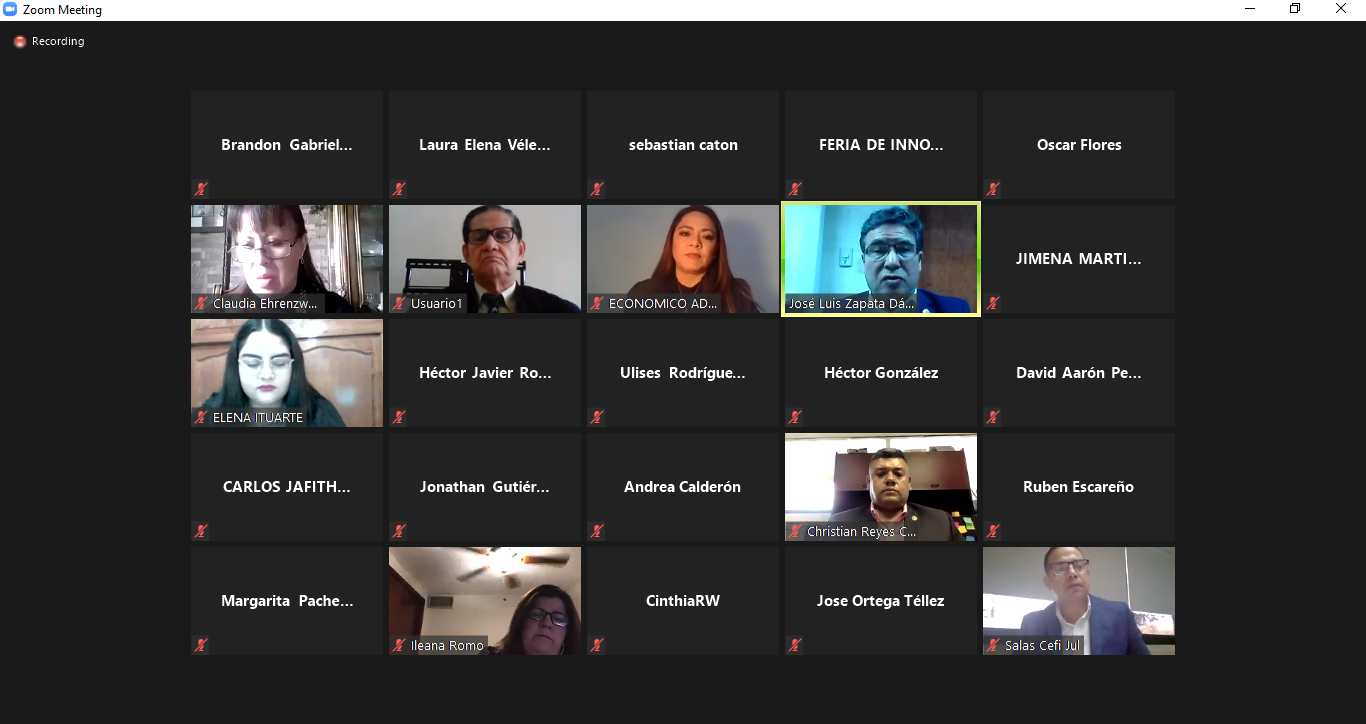Select the Usuario1 video tile
The height and width of the screenshot is (724, 1366).
coord(485,259)
